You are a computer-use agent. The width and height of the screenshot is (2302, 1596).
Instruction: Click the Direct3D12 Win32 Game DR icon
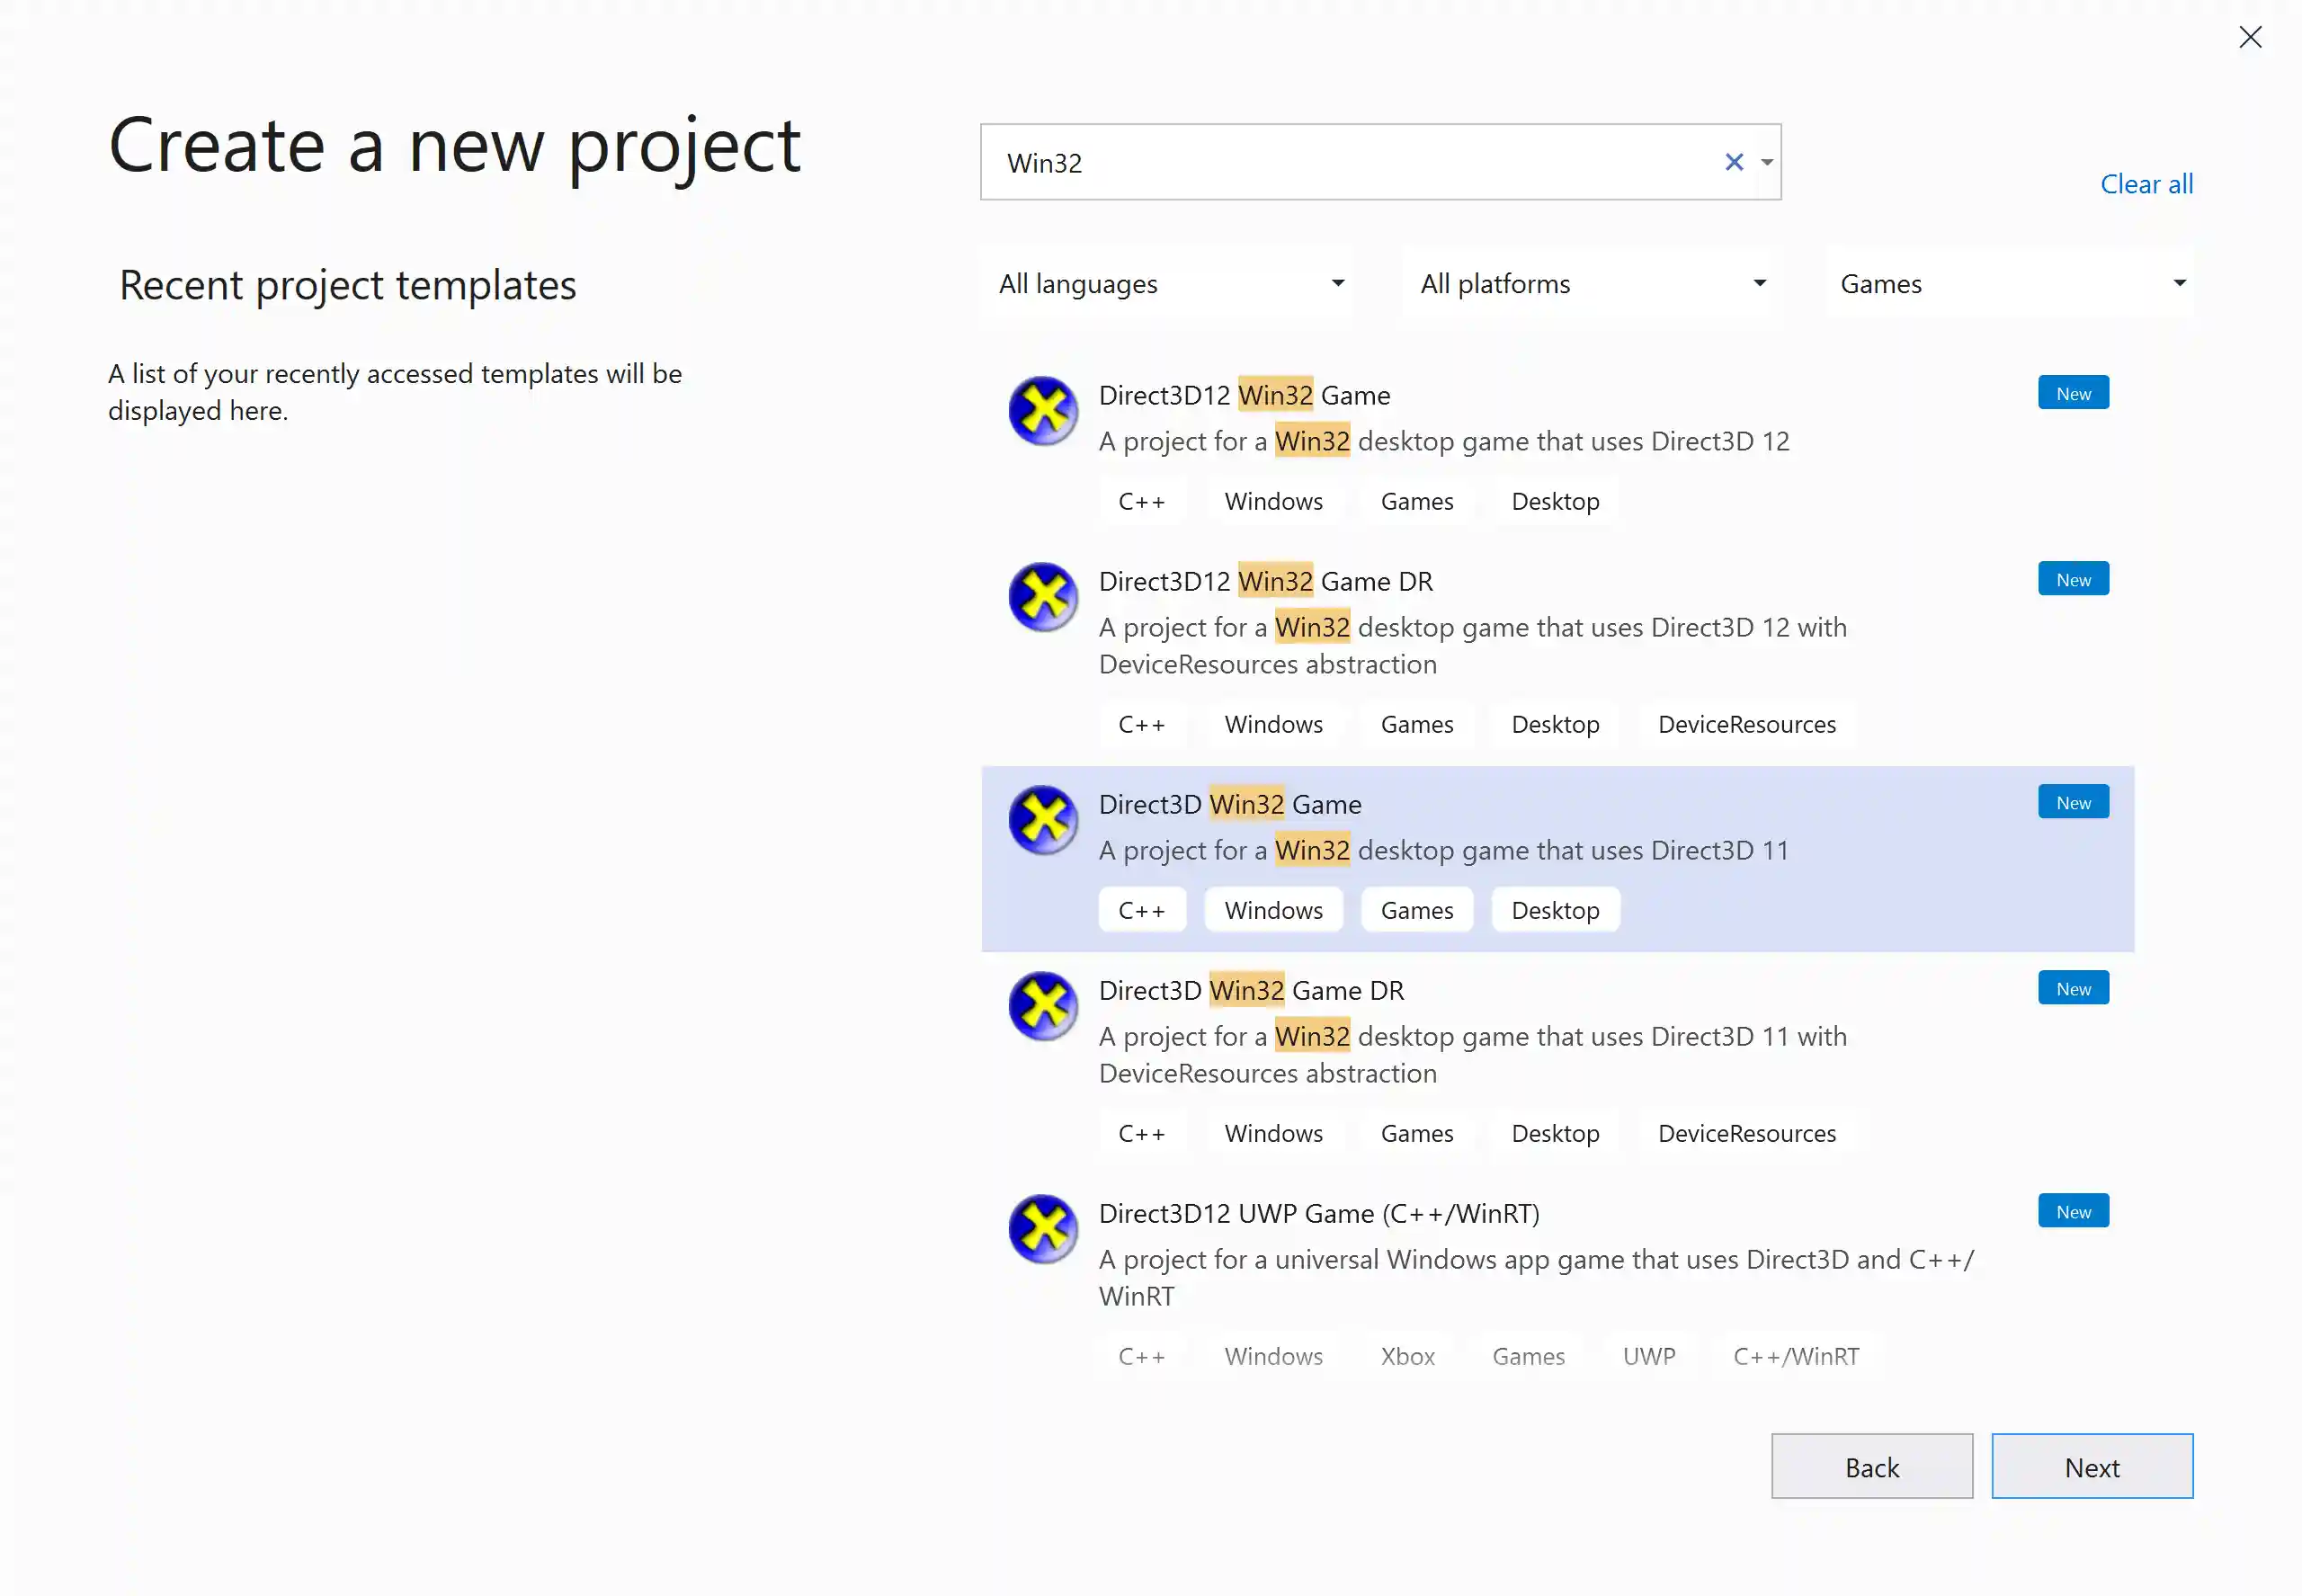[x=1043, y=597]
